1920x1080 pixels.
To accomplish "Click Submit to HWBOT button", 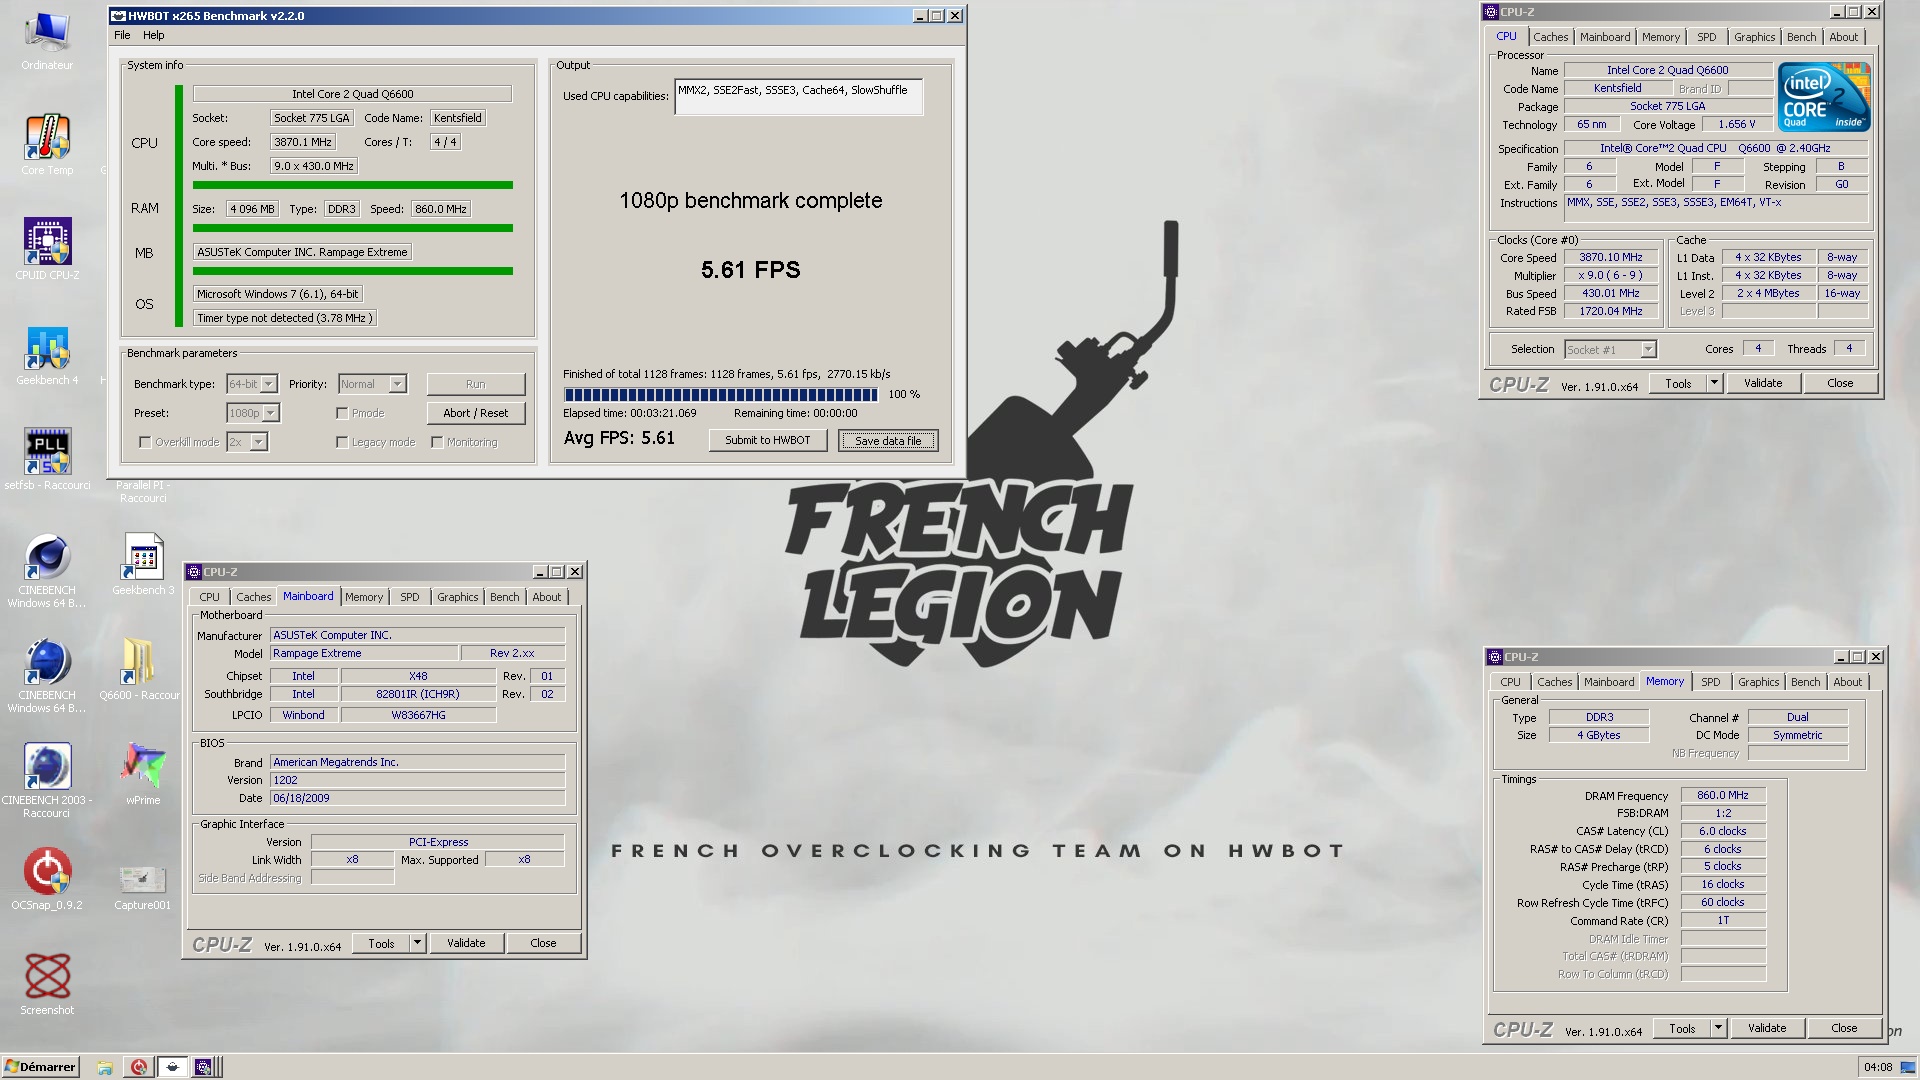I will [x=767, y=440].
